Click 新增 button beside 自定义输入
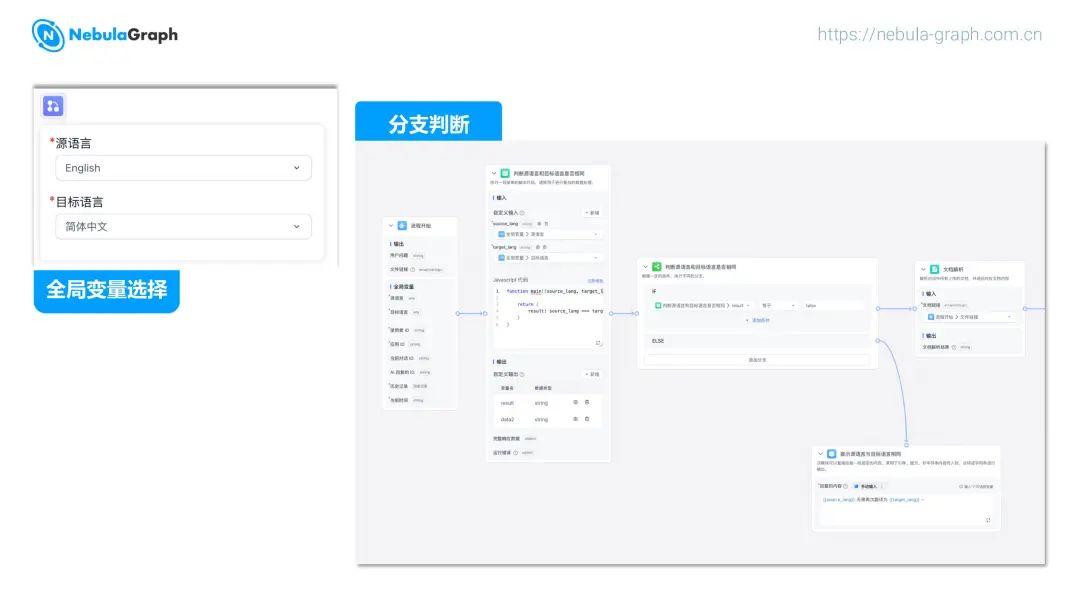Viewport: 1080px width, 608px height. 592,213
